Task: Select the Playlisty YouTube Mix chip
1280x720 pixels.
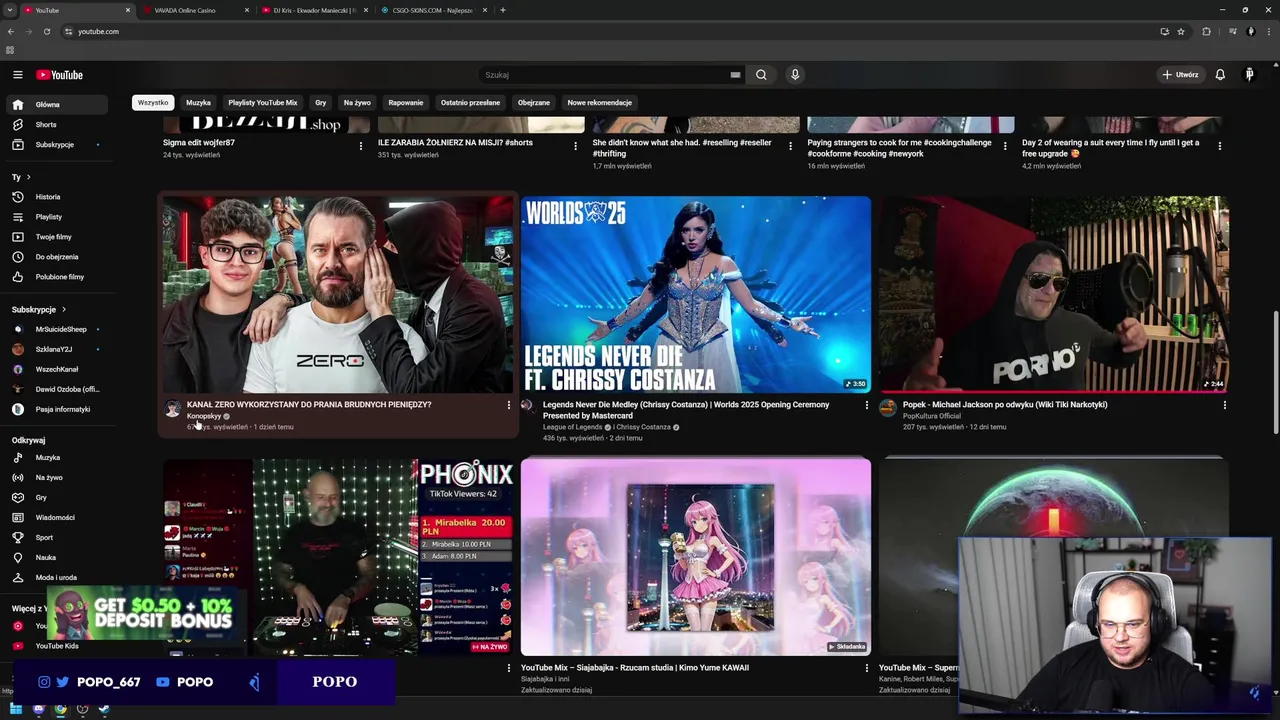Action: click(x=262, y=102)
